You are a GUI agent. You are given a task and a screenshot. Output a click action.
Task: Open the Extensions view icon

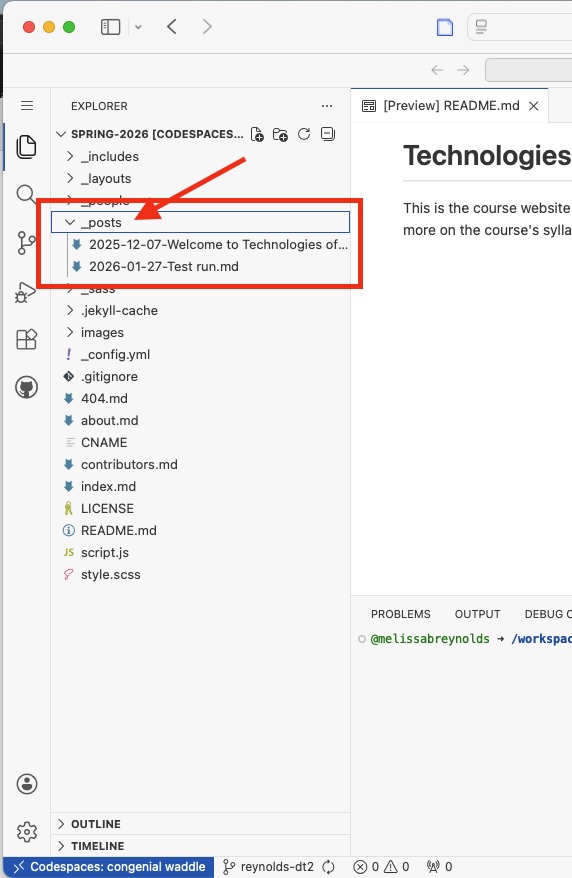pyautogui.click(x=26, y=339)
